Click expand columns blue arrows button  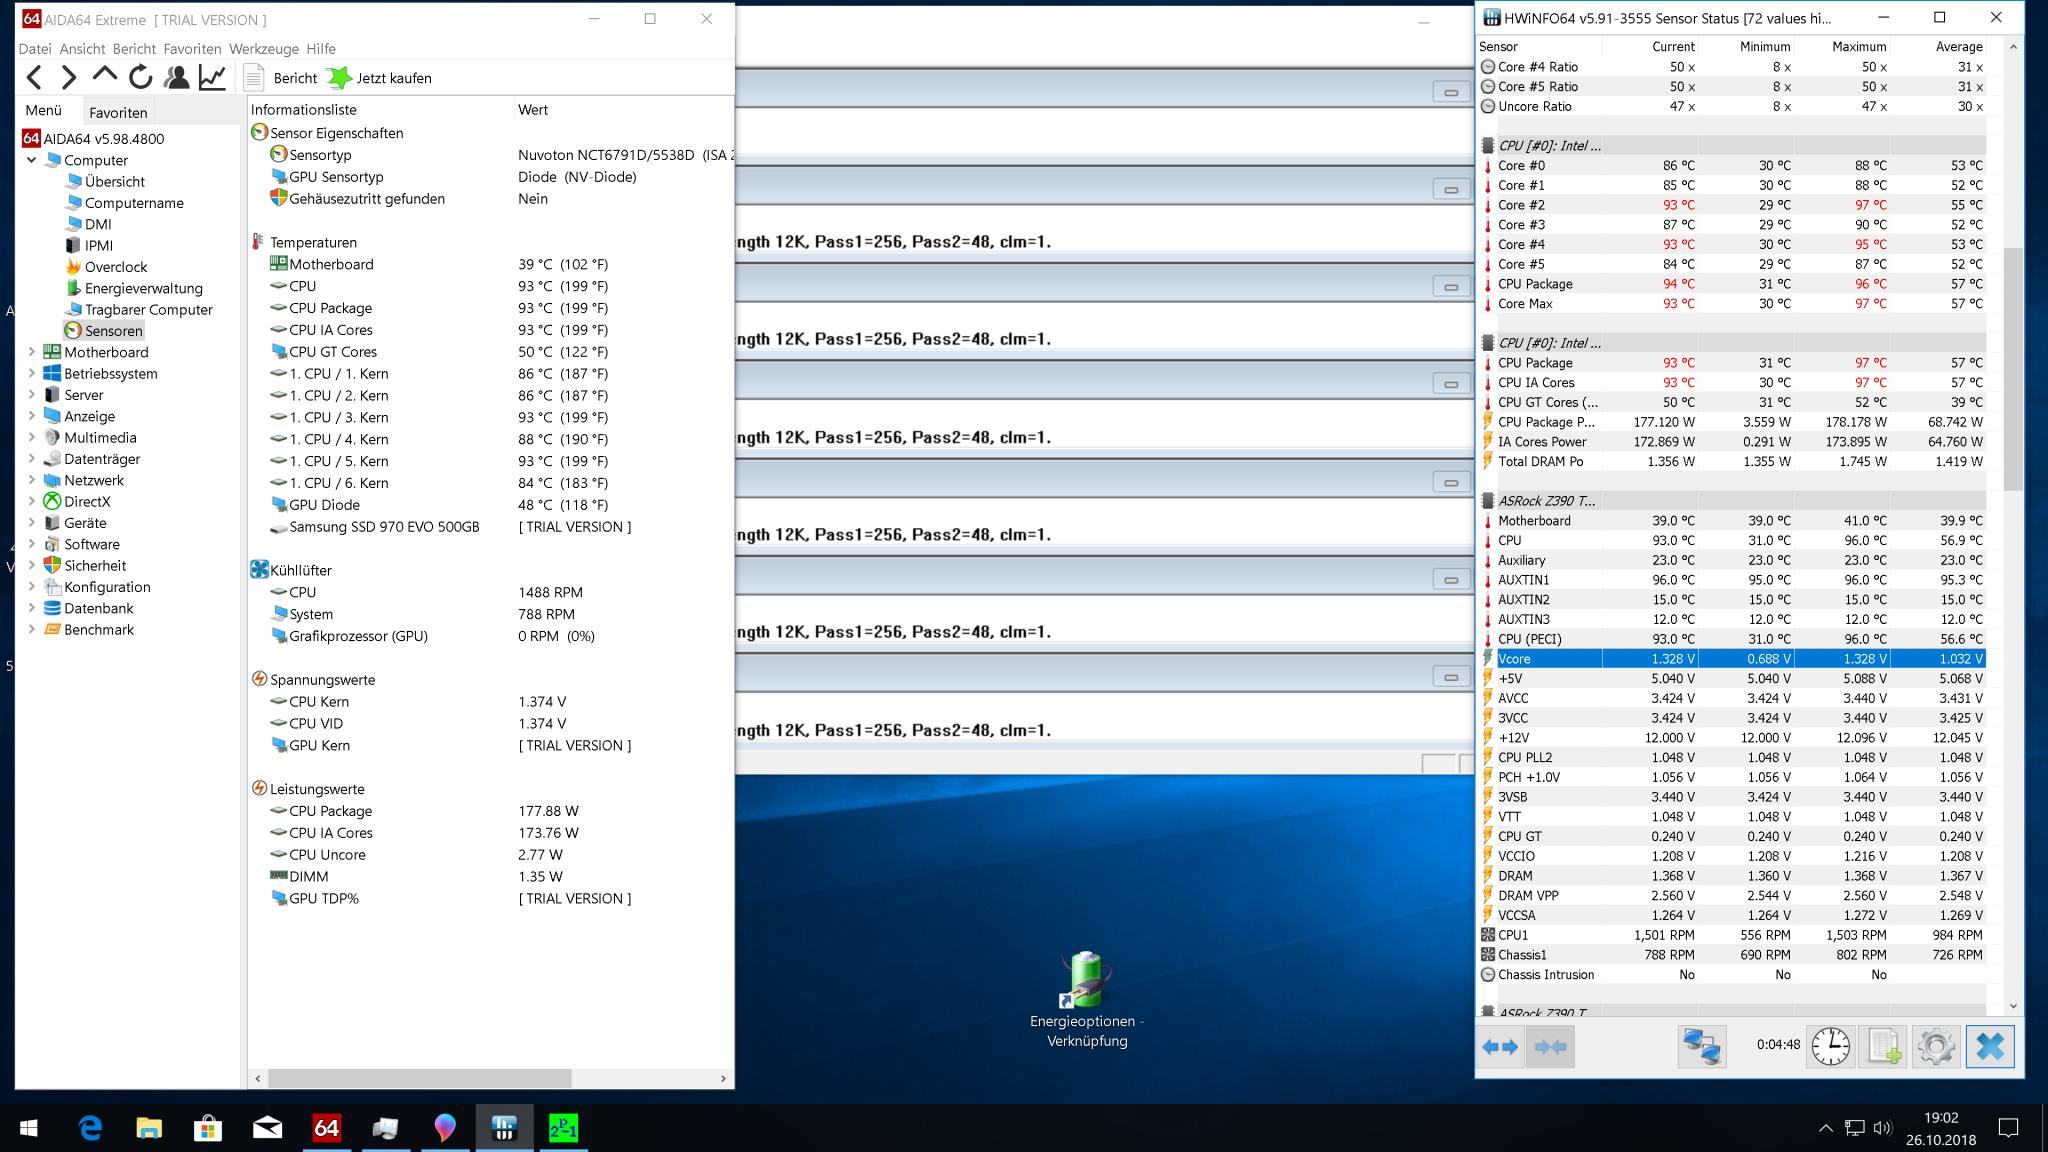[x=1500, y=1046]
